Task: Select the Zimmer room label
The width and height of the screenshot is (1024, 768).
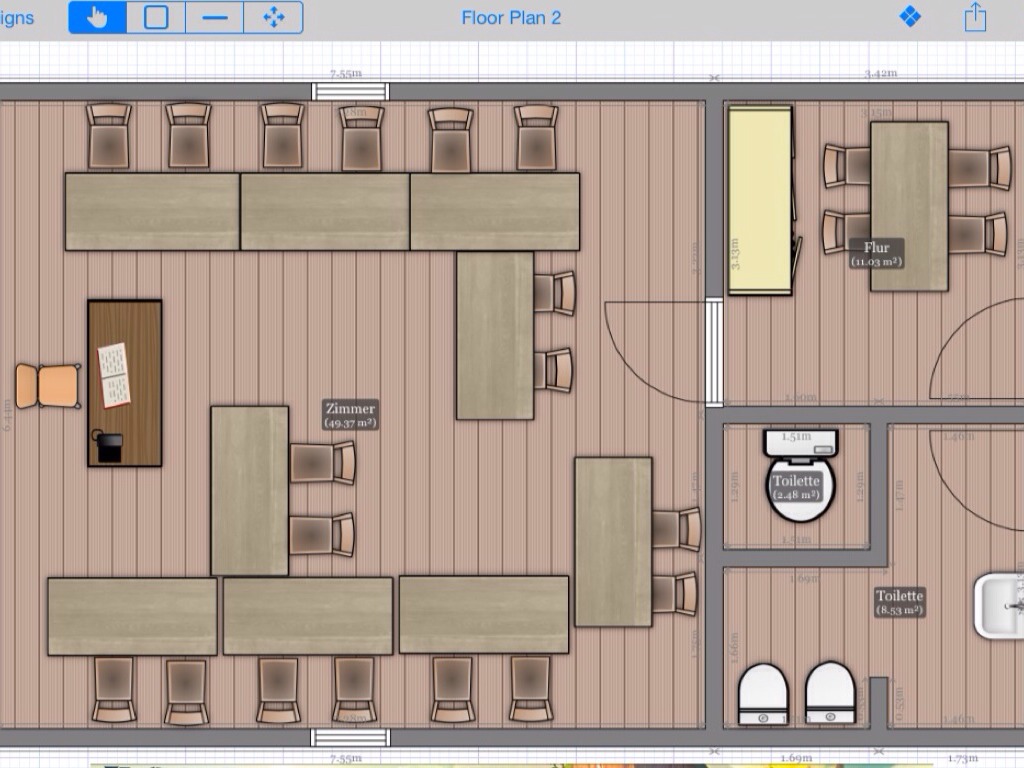Action: coord(350,415)
